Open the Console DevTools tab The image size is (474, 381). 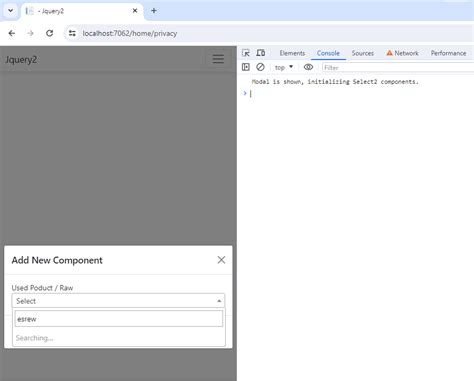(x=328, y=53)
